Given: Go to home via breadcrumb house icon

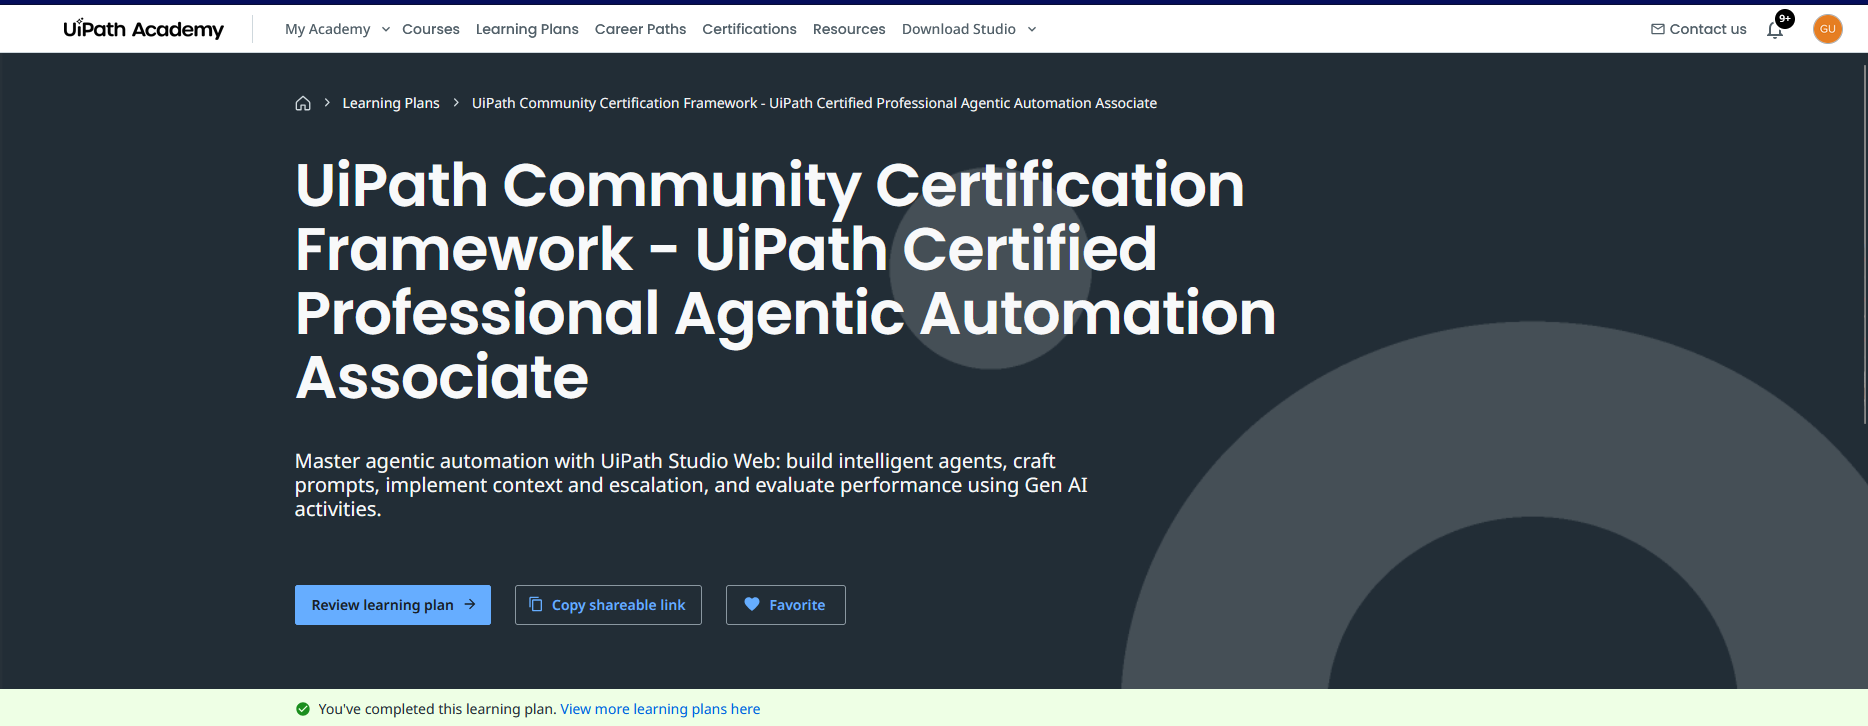Looking at the screenshot, I should [x=303, y=103].
